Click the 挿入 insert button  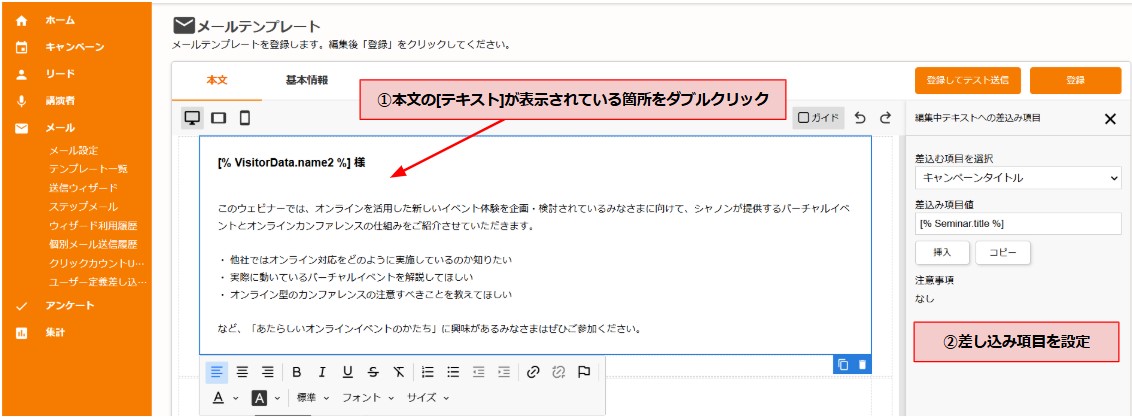pos(942,253)
